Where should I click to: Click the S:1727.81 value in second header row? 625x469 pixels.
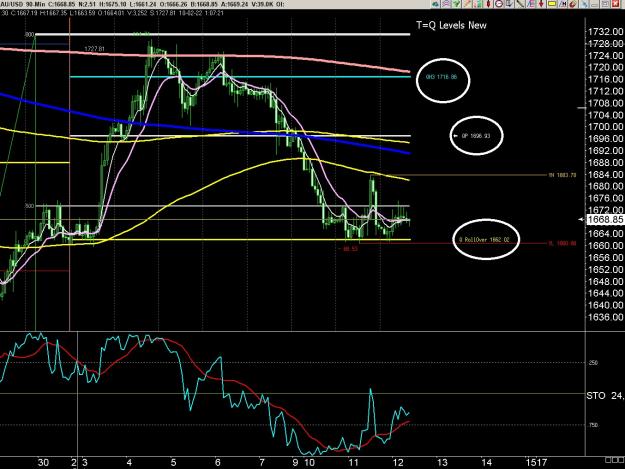163,13
